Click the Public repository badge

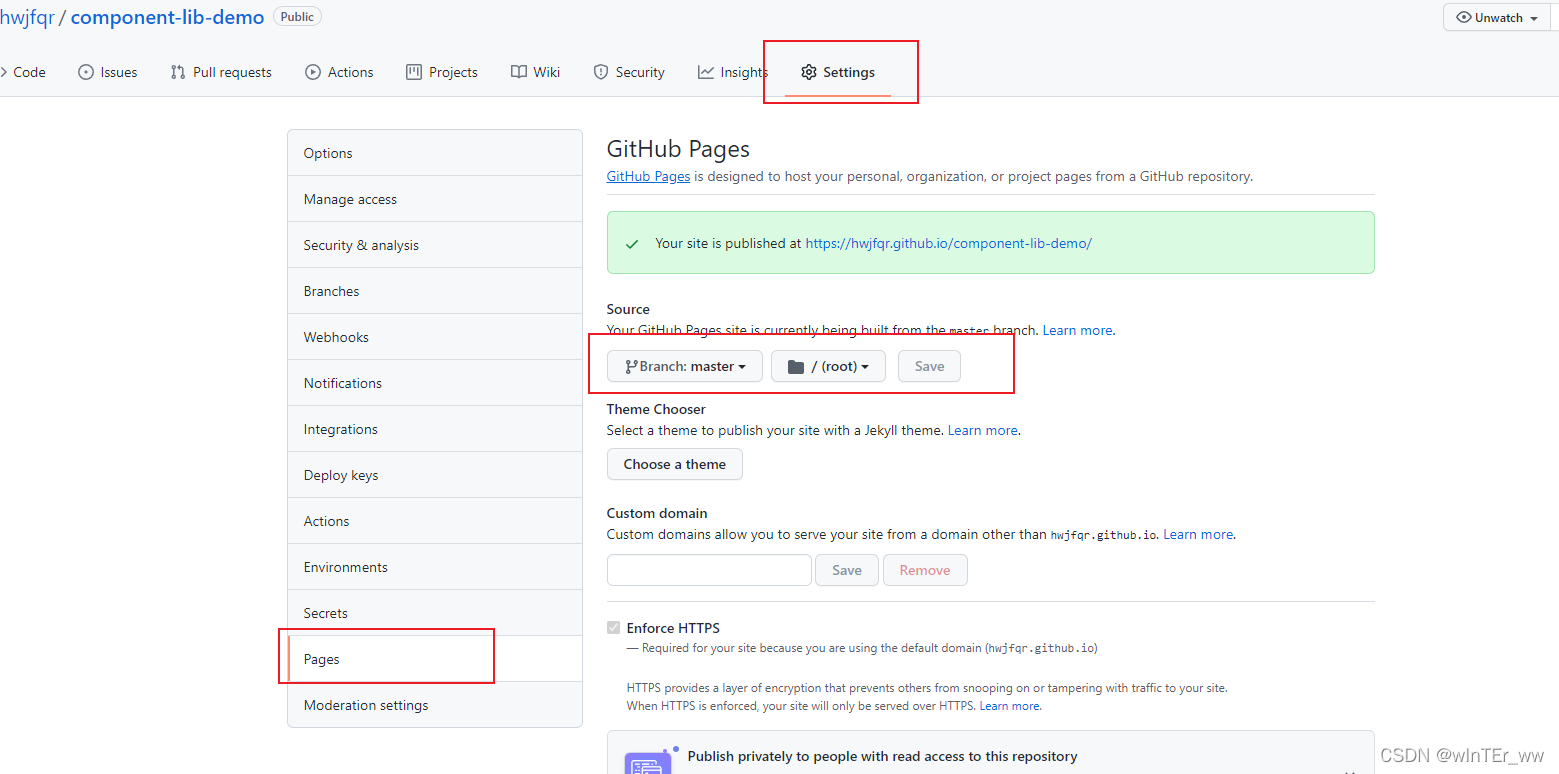tap(297, 17)
